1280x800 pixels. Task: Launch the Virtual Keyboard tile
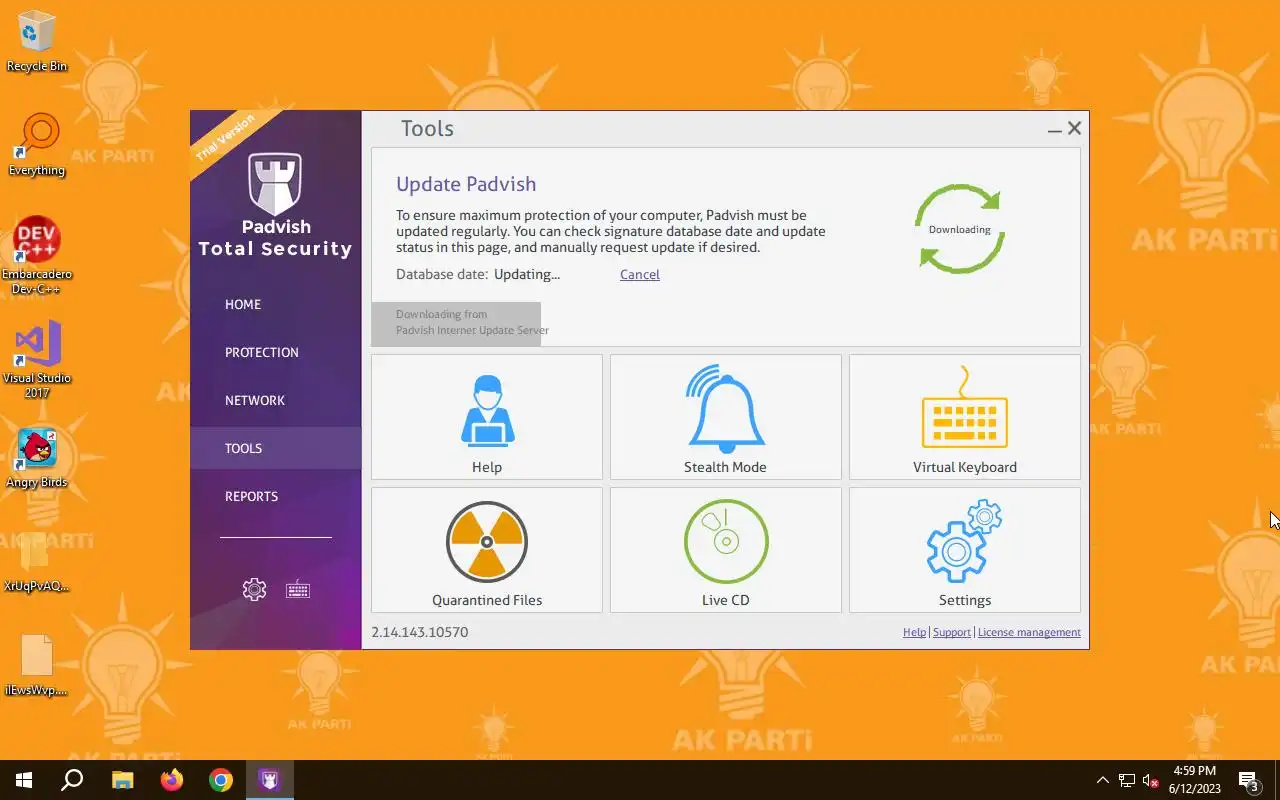(965, 417)
